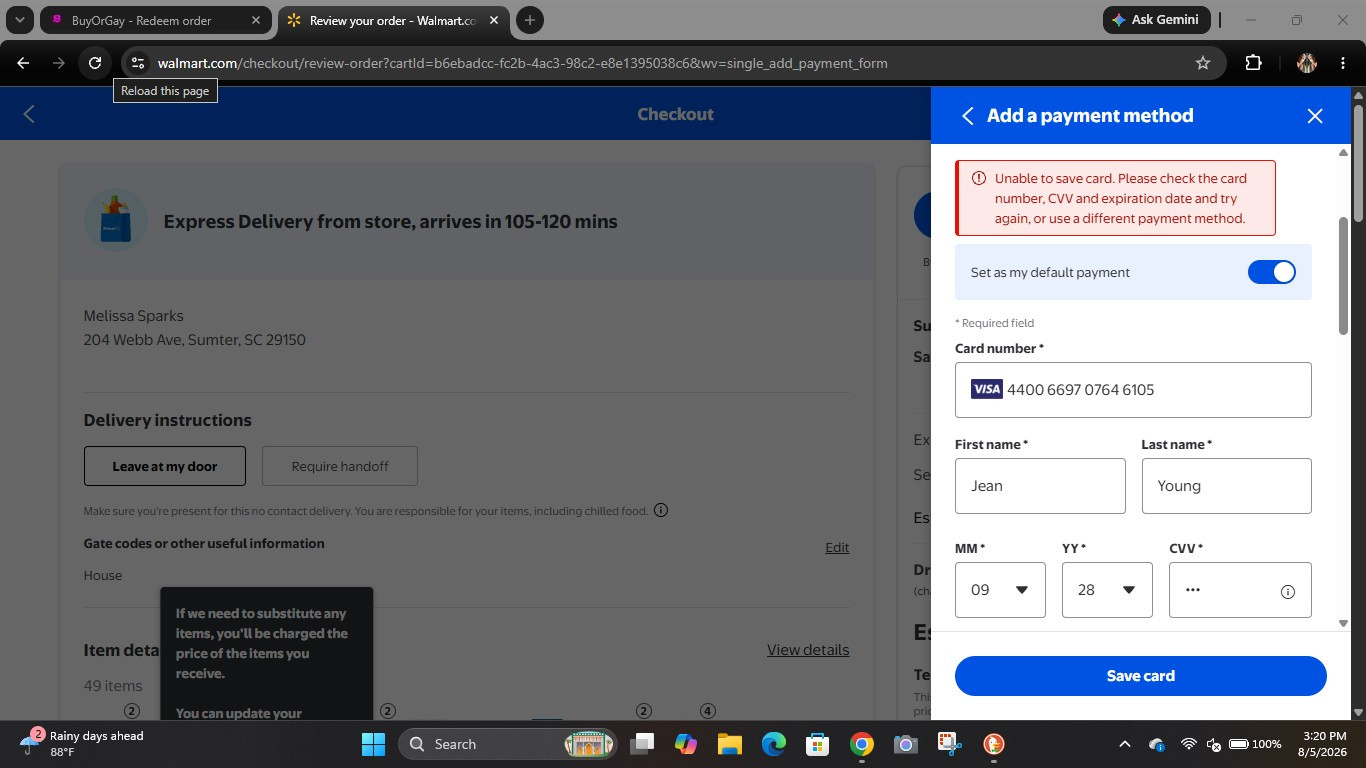This screenshot has height=768, width=1366.
Task: Open the network Wi-Fi tray icon
Action: pos(1189,744)
